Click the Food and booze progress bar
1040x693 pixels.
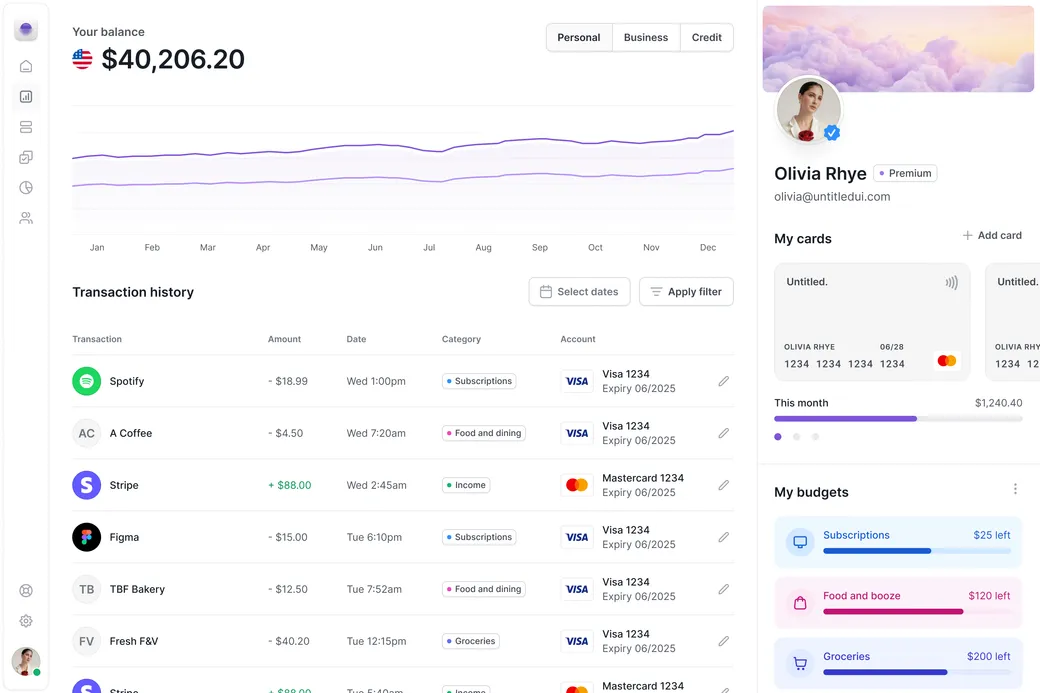click(917, 611)
